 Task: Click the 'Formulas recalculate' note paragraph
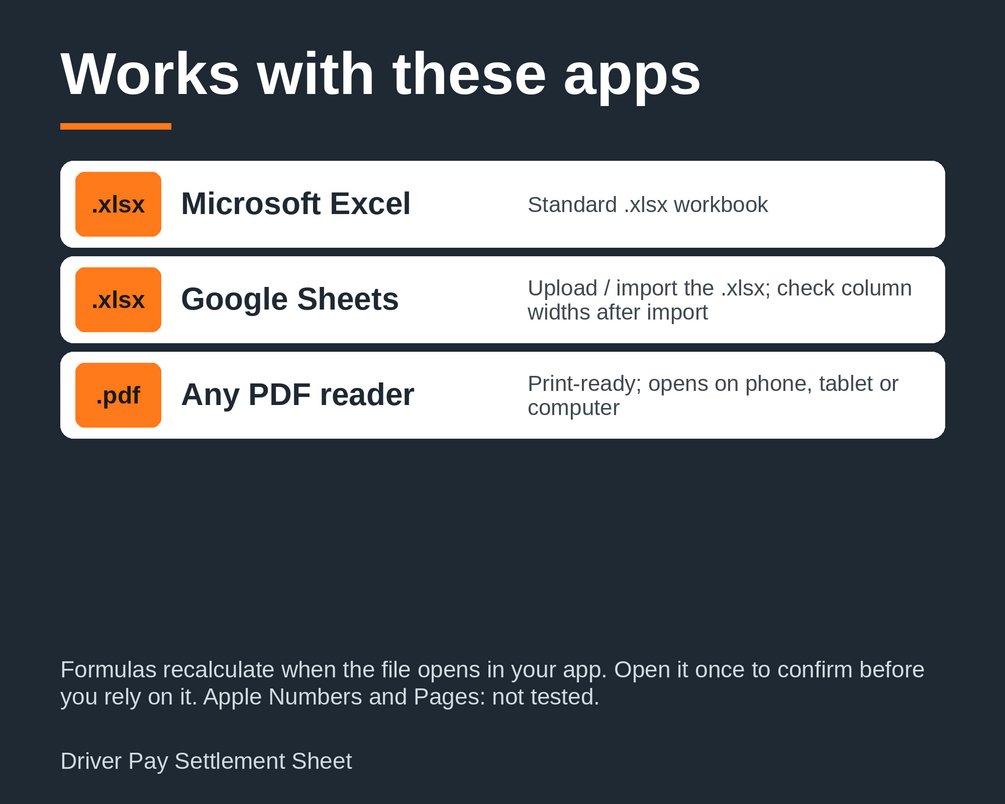492,683
